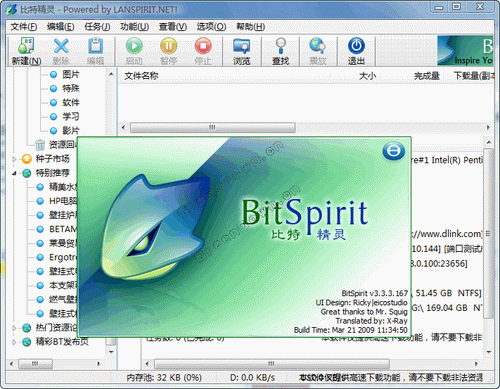Click the red 停止 stop icon
Screen dimensions: 500x389
tap(203, 46)
